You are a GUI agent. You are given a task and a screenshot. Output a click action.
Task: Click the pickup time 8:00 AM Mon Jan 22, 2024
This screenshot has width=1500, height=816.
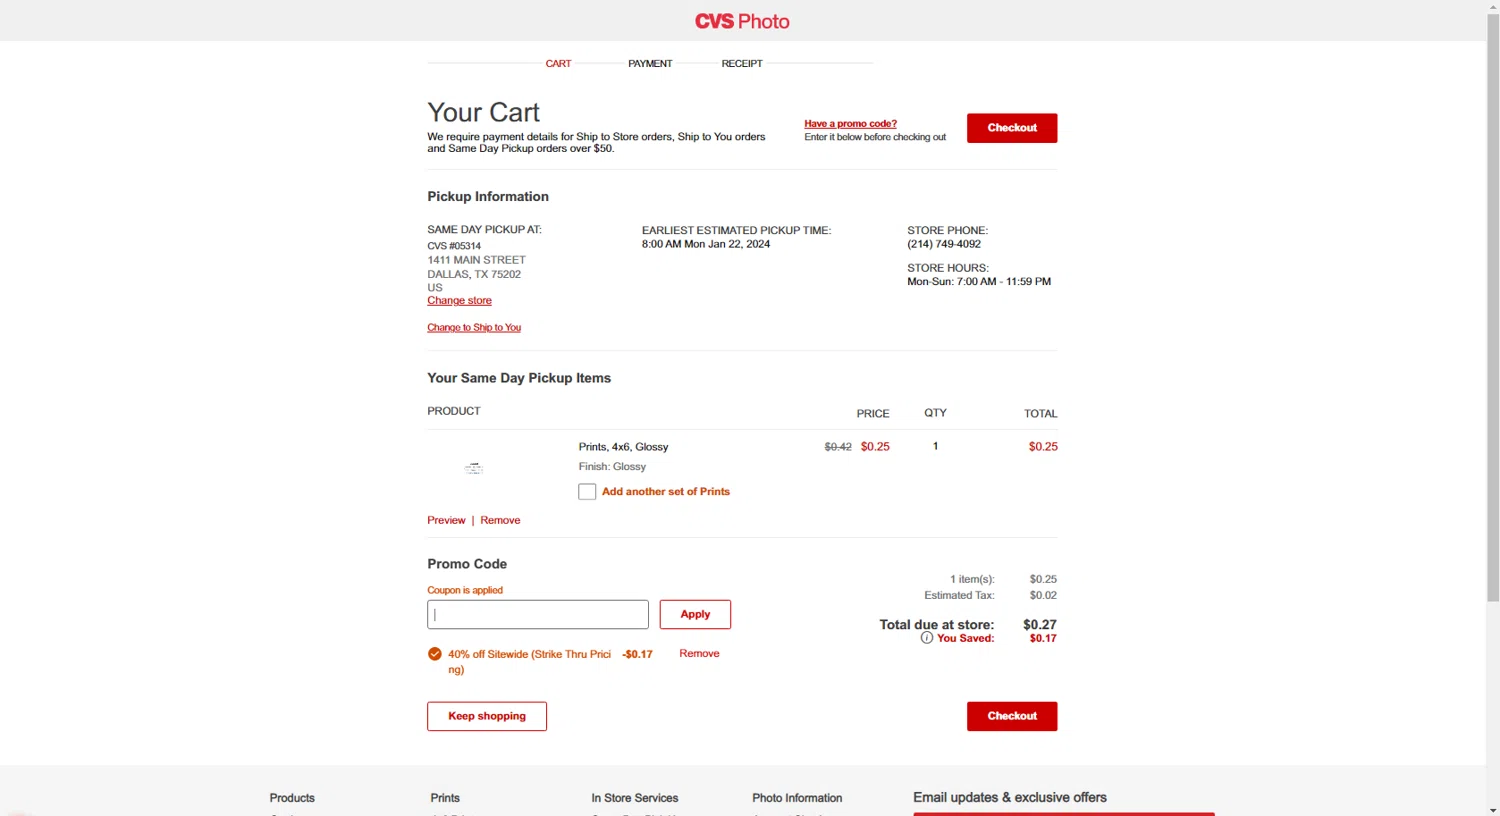coord(706,244)
